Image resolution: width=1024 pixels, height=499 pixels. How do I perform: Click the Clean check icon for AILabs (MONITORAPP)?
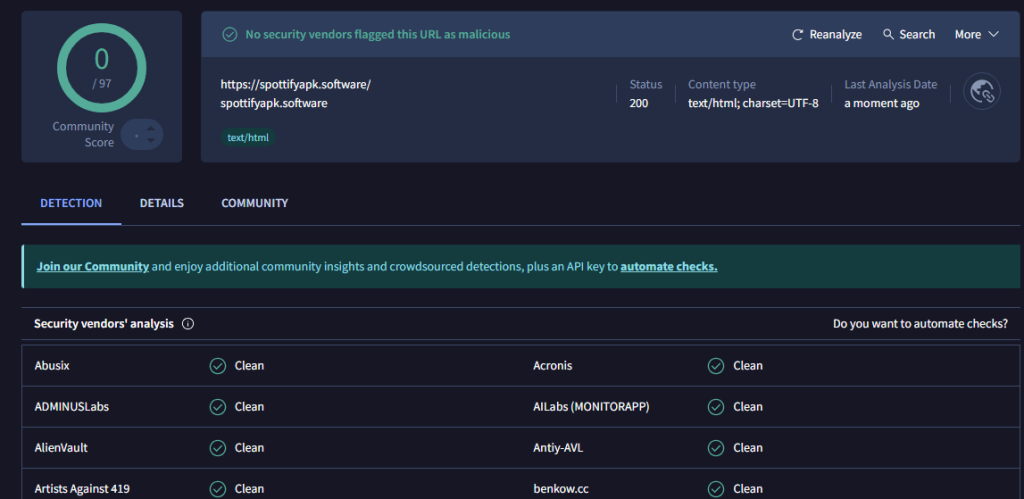(x=716, y=407)
